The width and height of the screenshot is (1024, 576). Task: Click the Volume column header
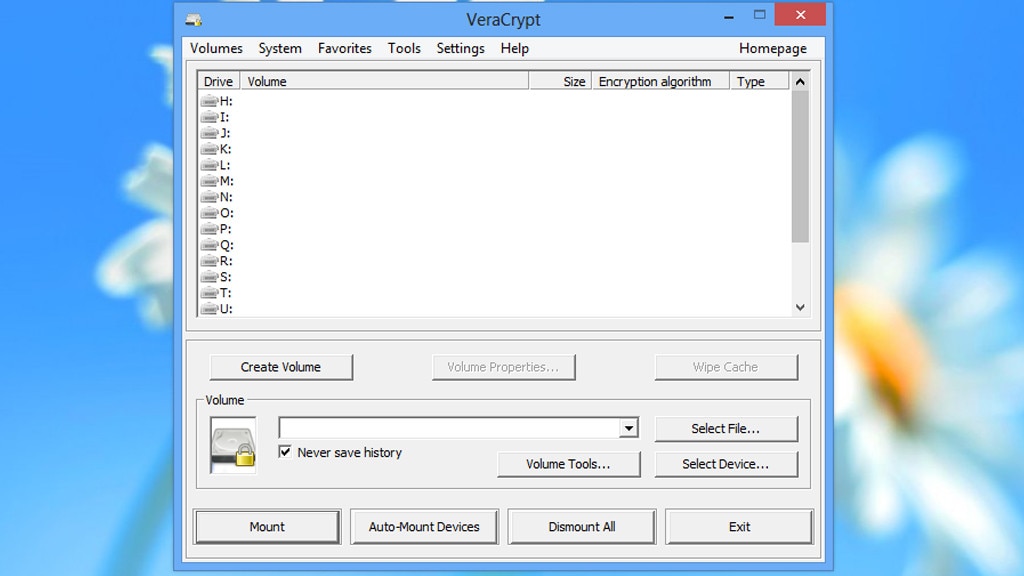[x=384, y=81]
